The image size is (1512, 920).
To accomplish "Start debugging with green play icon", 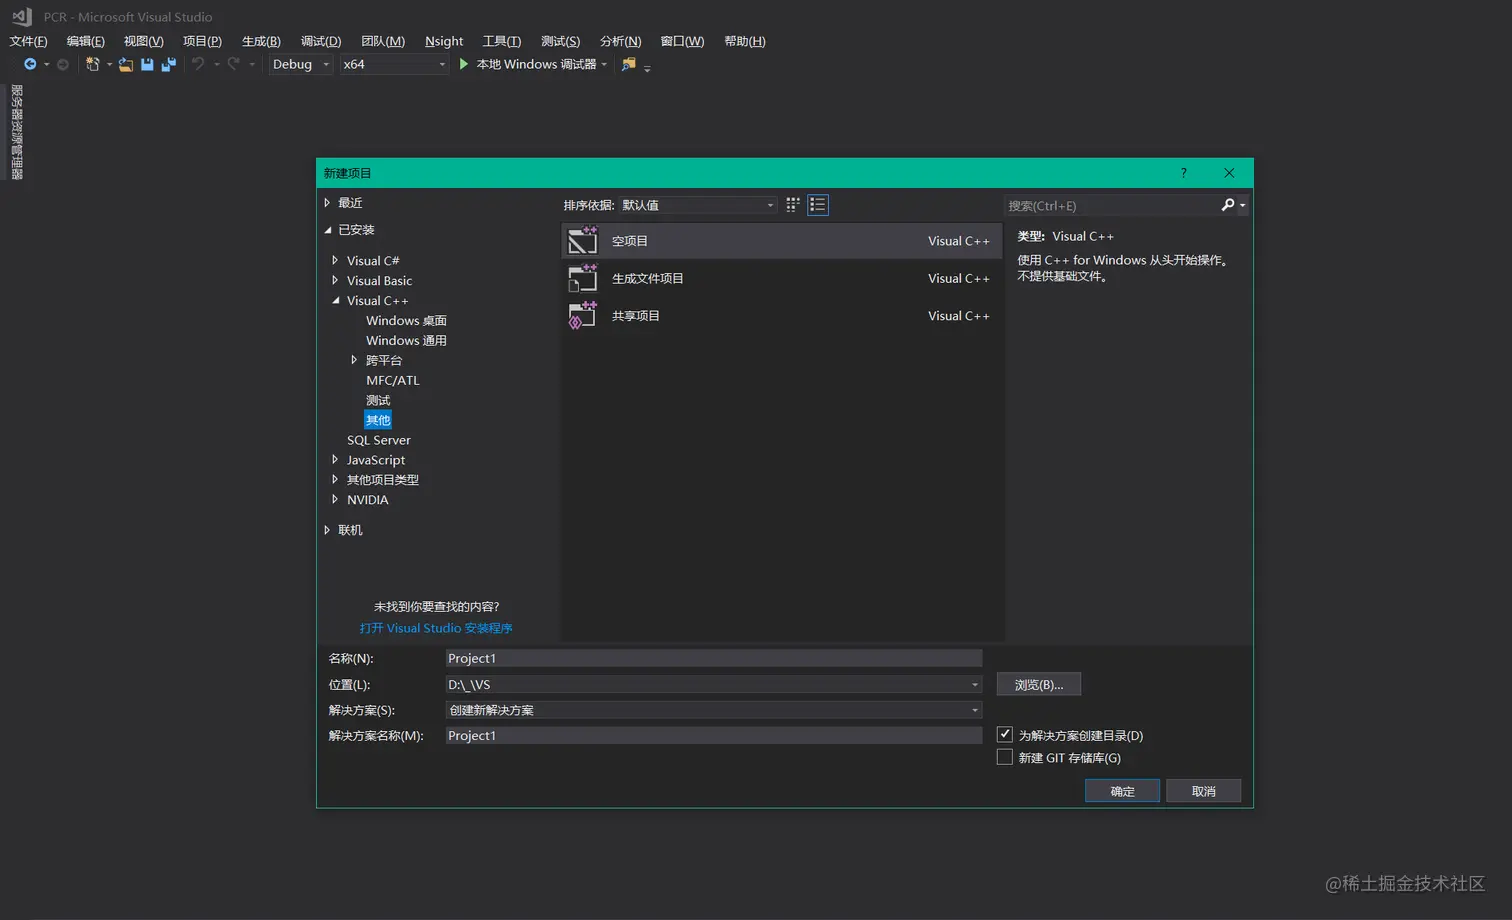I will click(463, 64).
